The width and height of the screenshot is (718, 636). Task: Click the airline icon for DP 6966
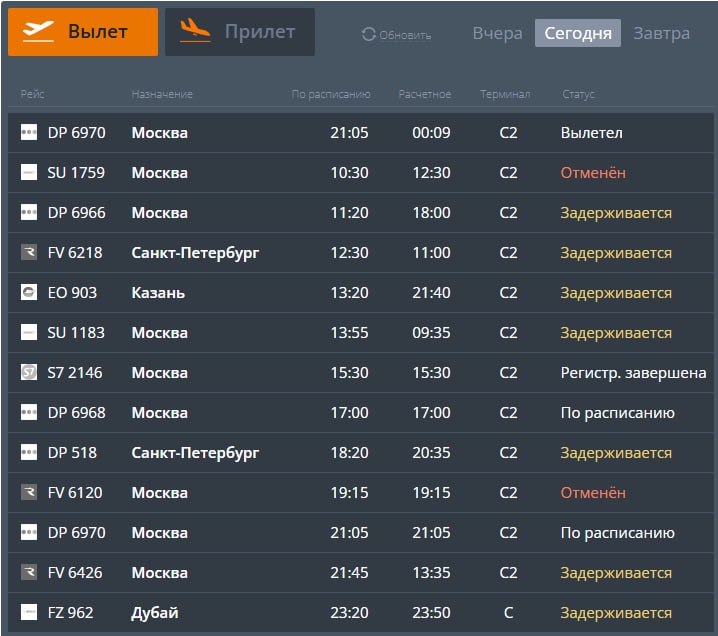pos(29,213)
